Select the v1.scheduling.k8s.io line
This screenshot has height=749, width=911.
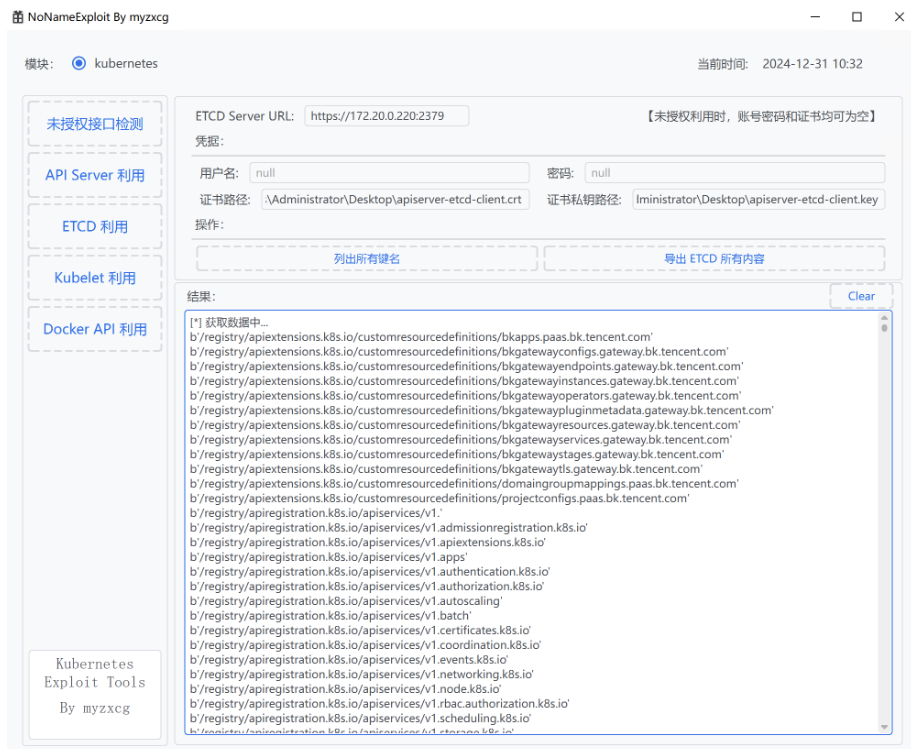click(360, 718)
